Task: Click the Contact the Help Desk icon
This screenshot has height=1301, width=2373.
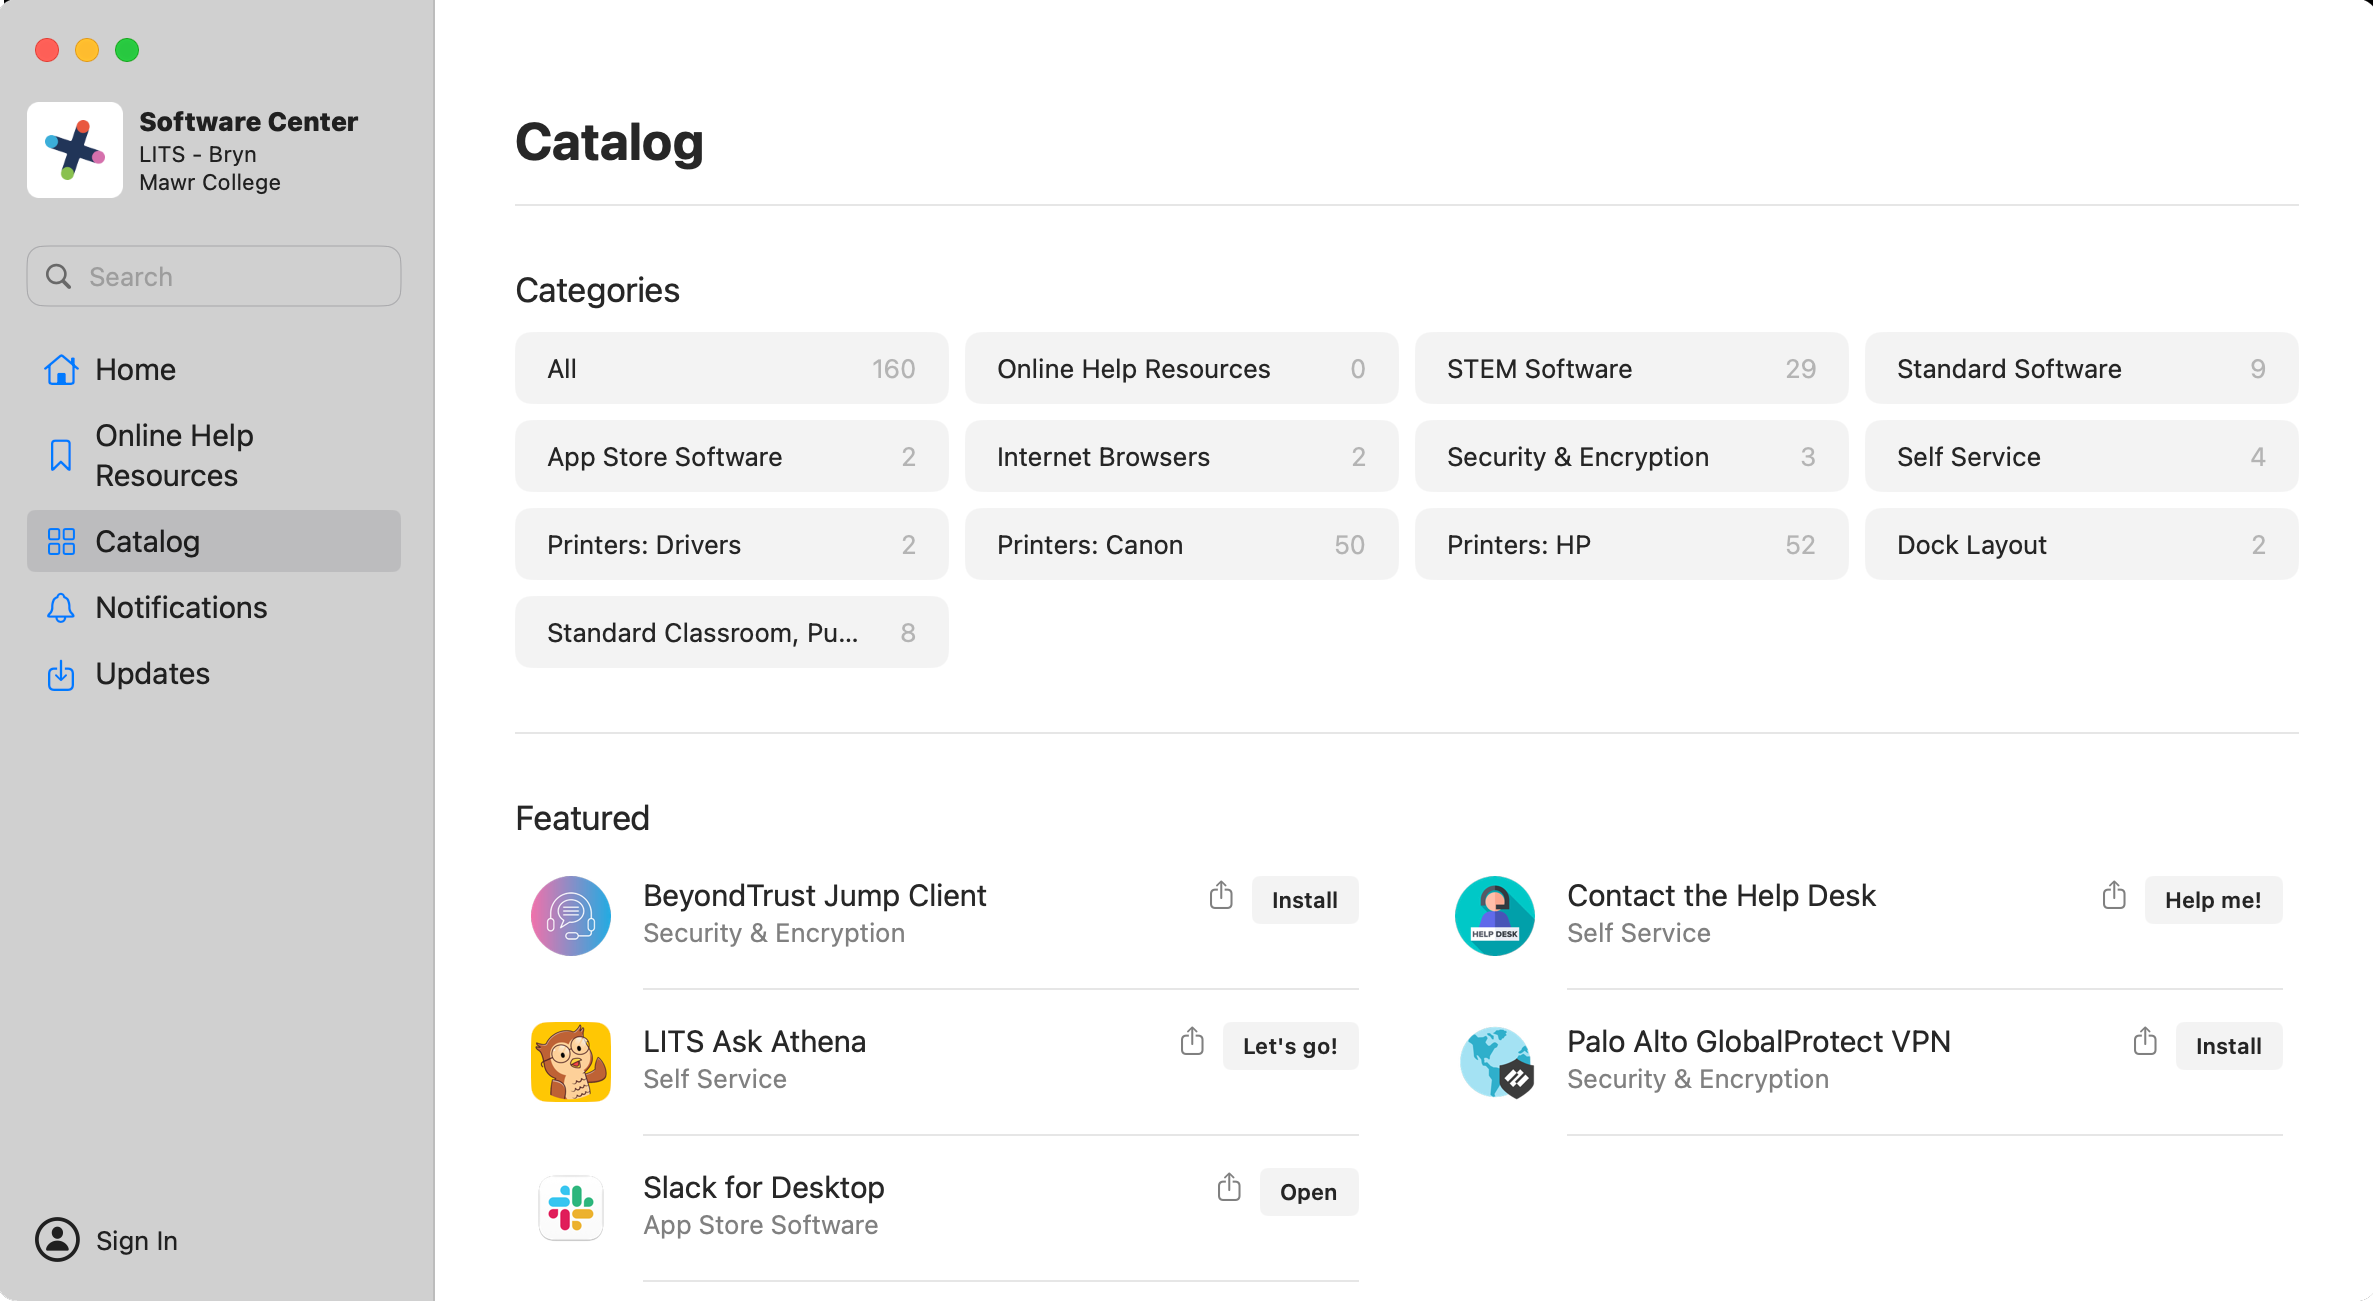Action: point(1495,915)
